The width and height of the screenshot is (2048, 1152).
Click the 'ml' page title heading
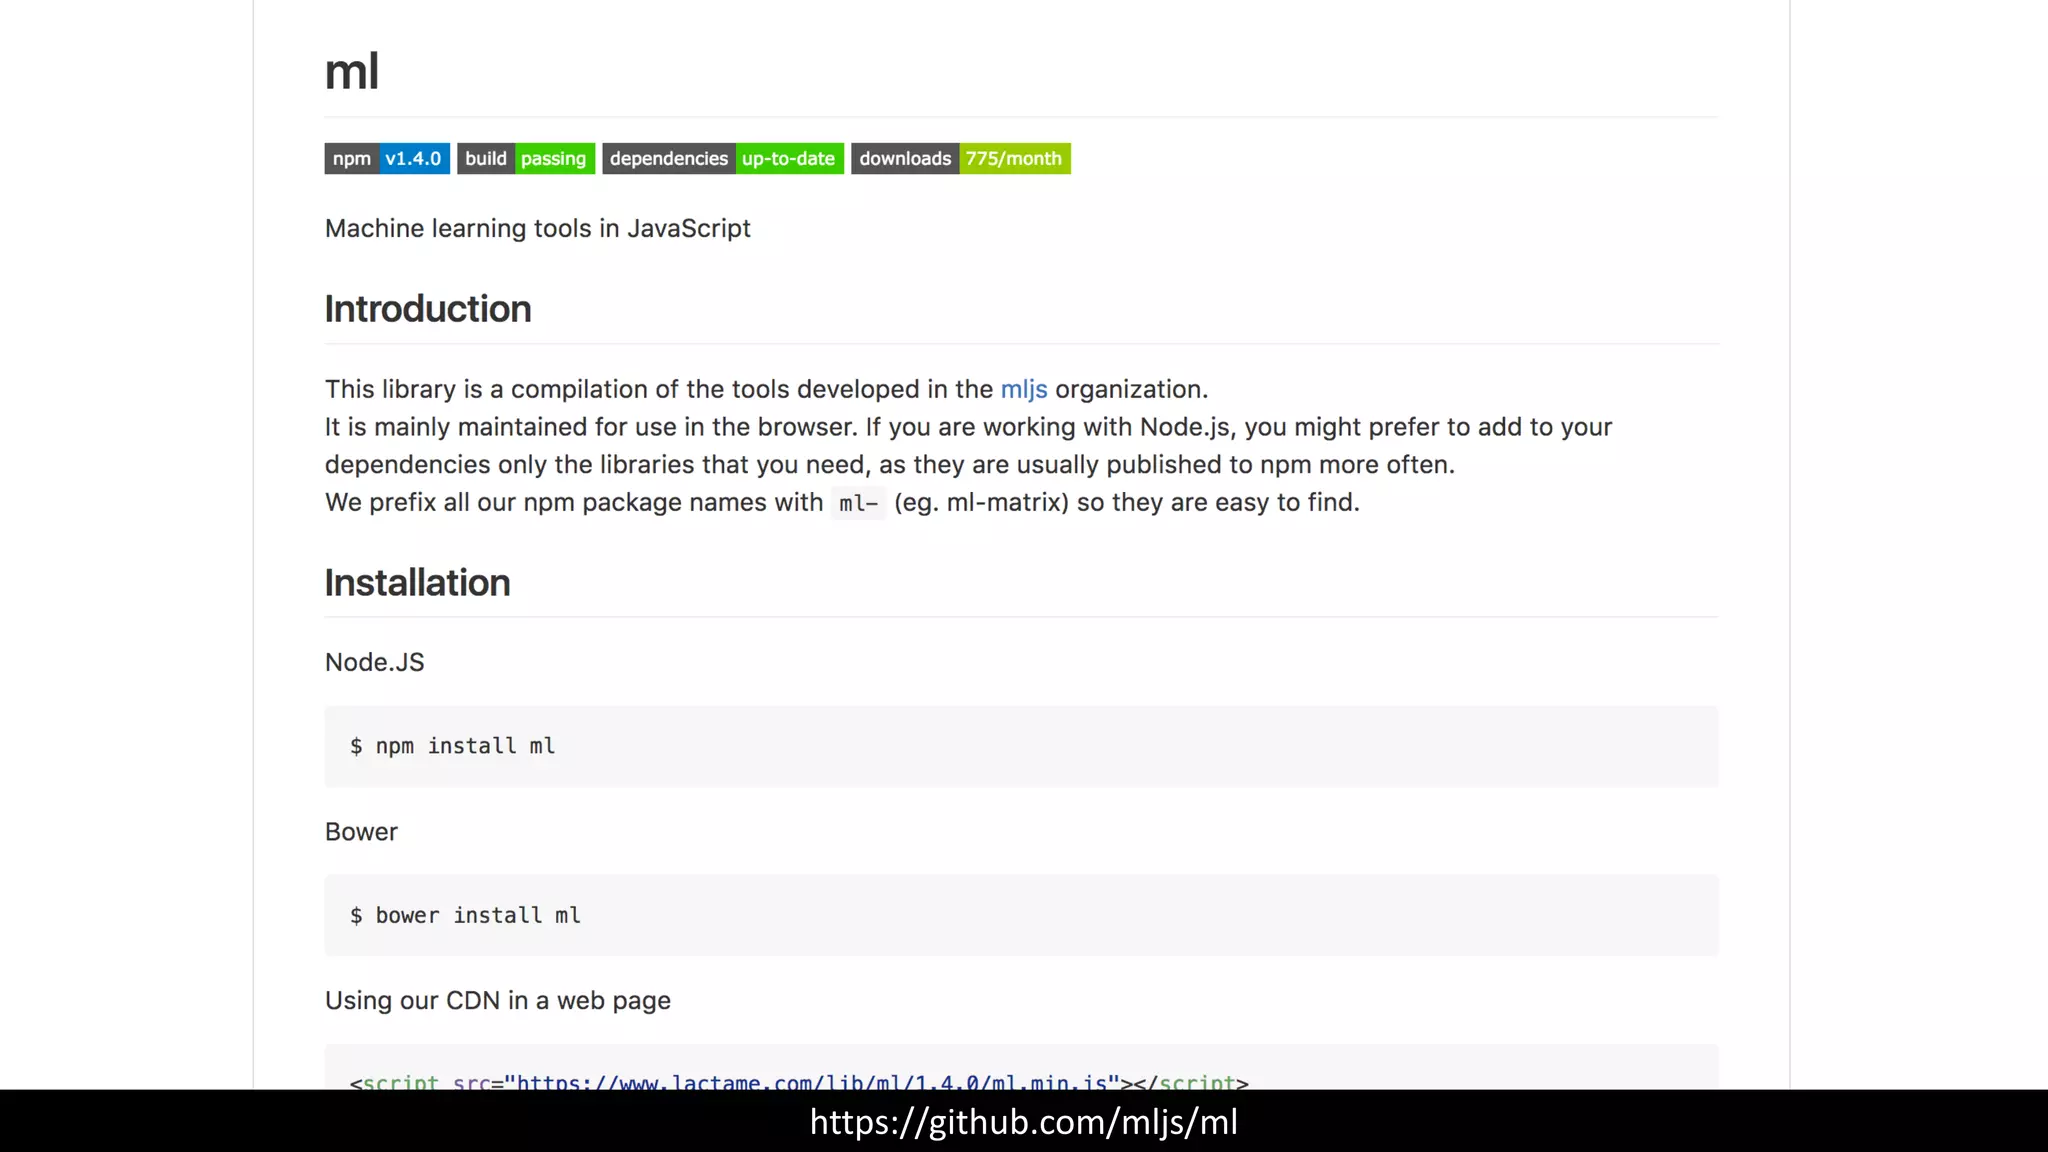(351, 72)
